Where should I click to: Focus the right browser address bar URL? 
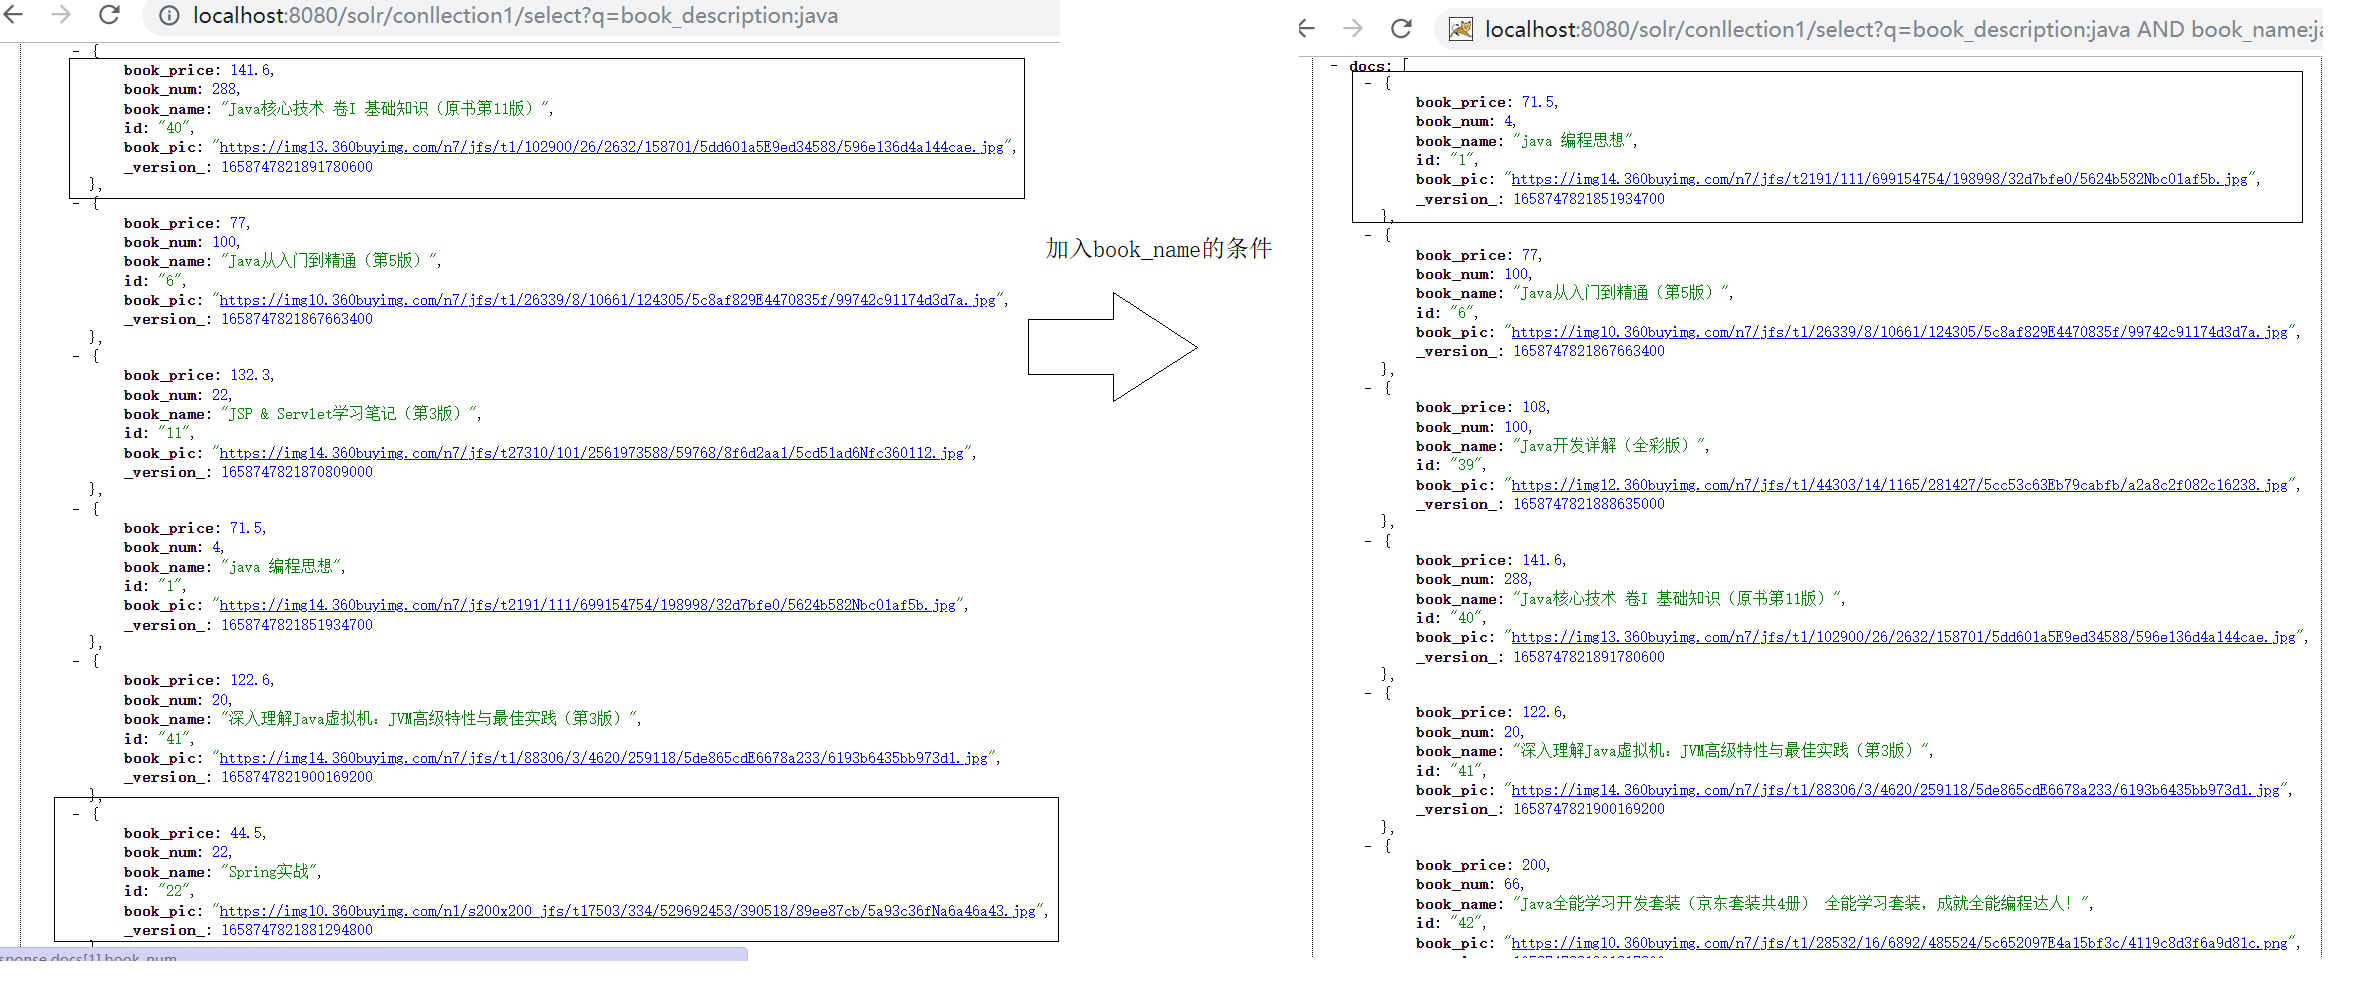1900,30
